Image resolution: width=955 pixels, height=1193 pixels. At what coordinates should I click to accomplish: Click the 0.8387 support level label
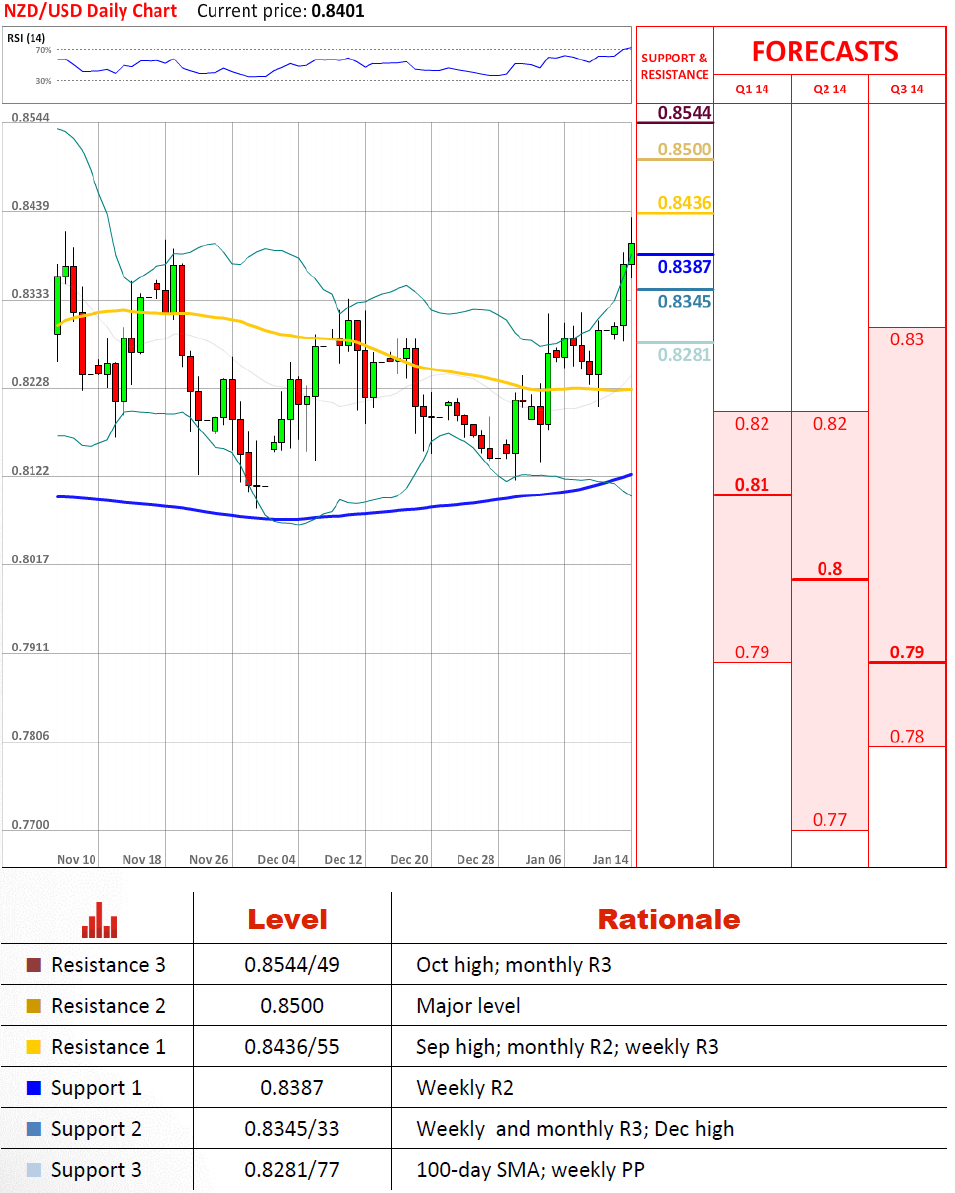pos(684,267)
